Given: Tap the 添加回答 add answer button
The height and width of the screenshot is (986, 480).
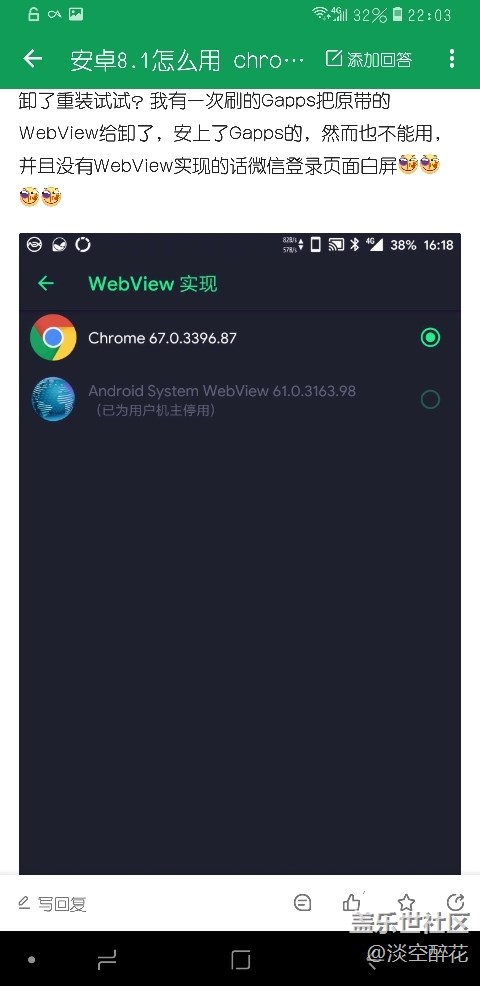Looking at the screenshot, I should [369, 59].
